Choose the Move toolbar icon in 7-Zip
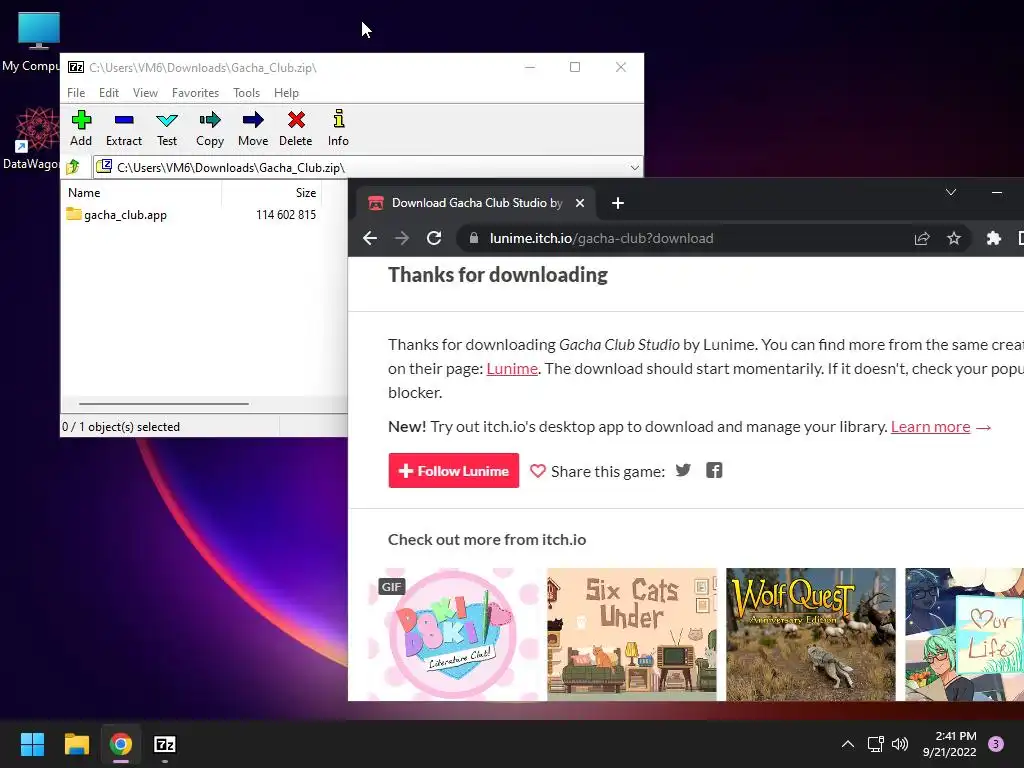1024x768 pixels. point(253,129)
